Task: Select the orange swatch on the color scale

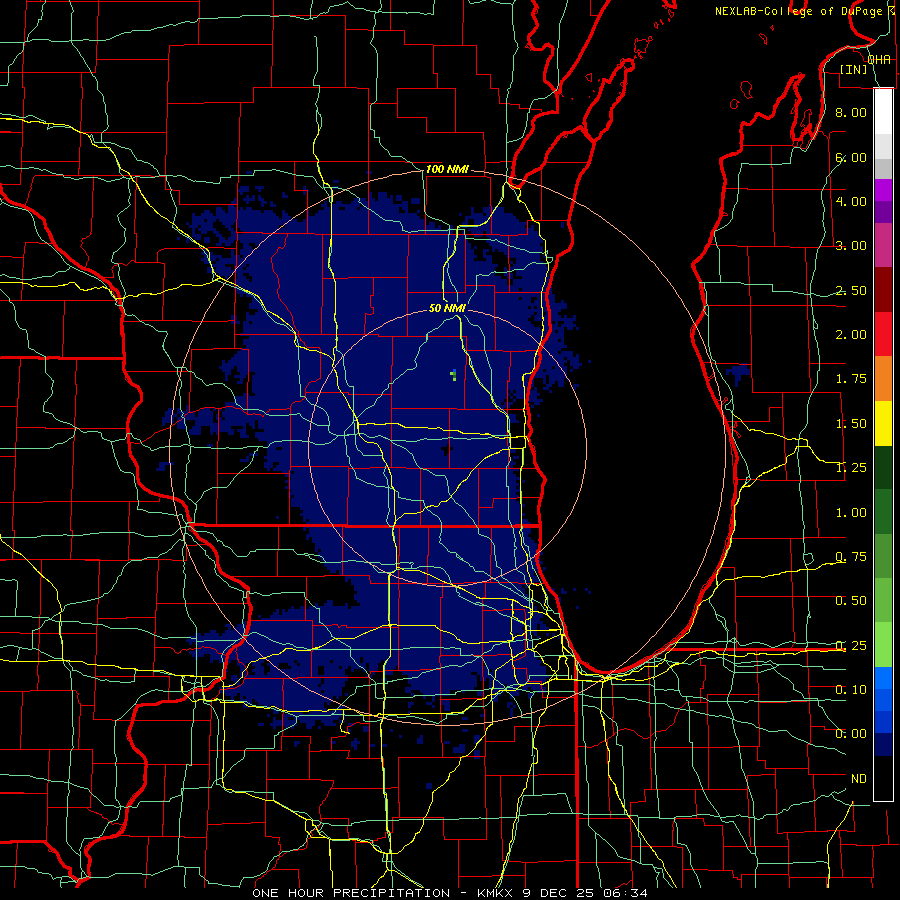Action: 883,379
